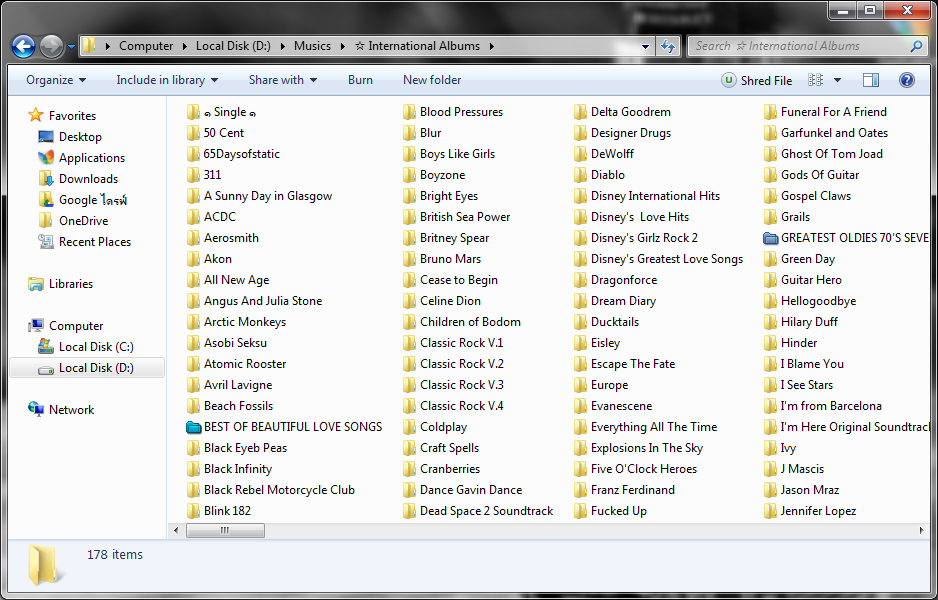938x600 pixels.
Task: Open the recent pages dropdown arrow
Action: [71, 46]
